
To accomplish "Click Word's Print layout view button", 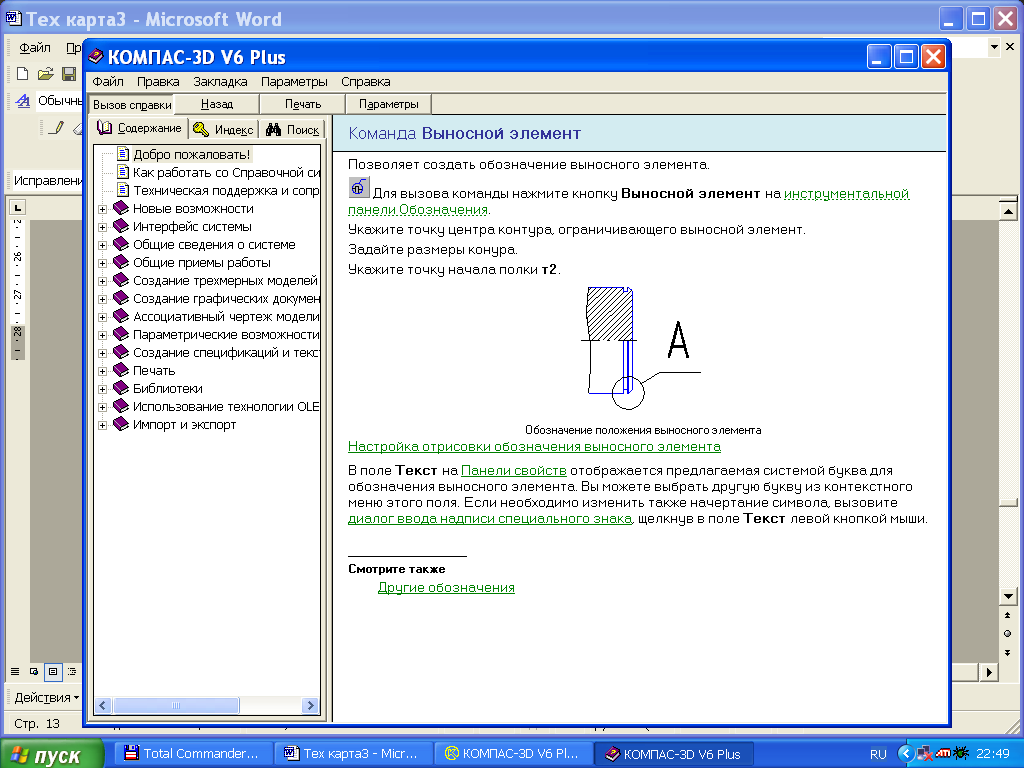I will click(x=53, y=671).
